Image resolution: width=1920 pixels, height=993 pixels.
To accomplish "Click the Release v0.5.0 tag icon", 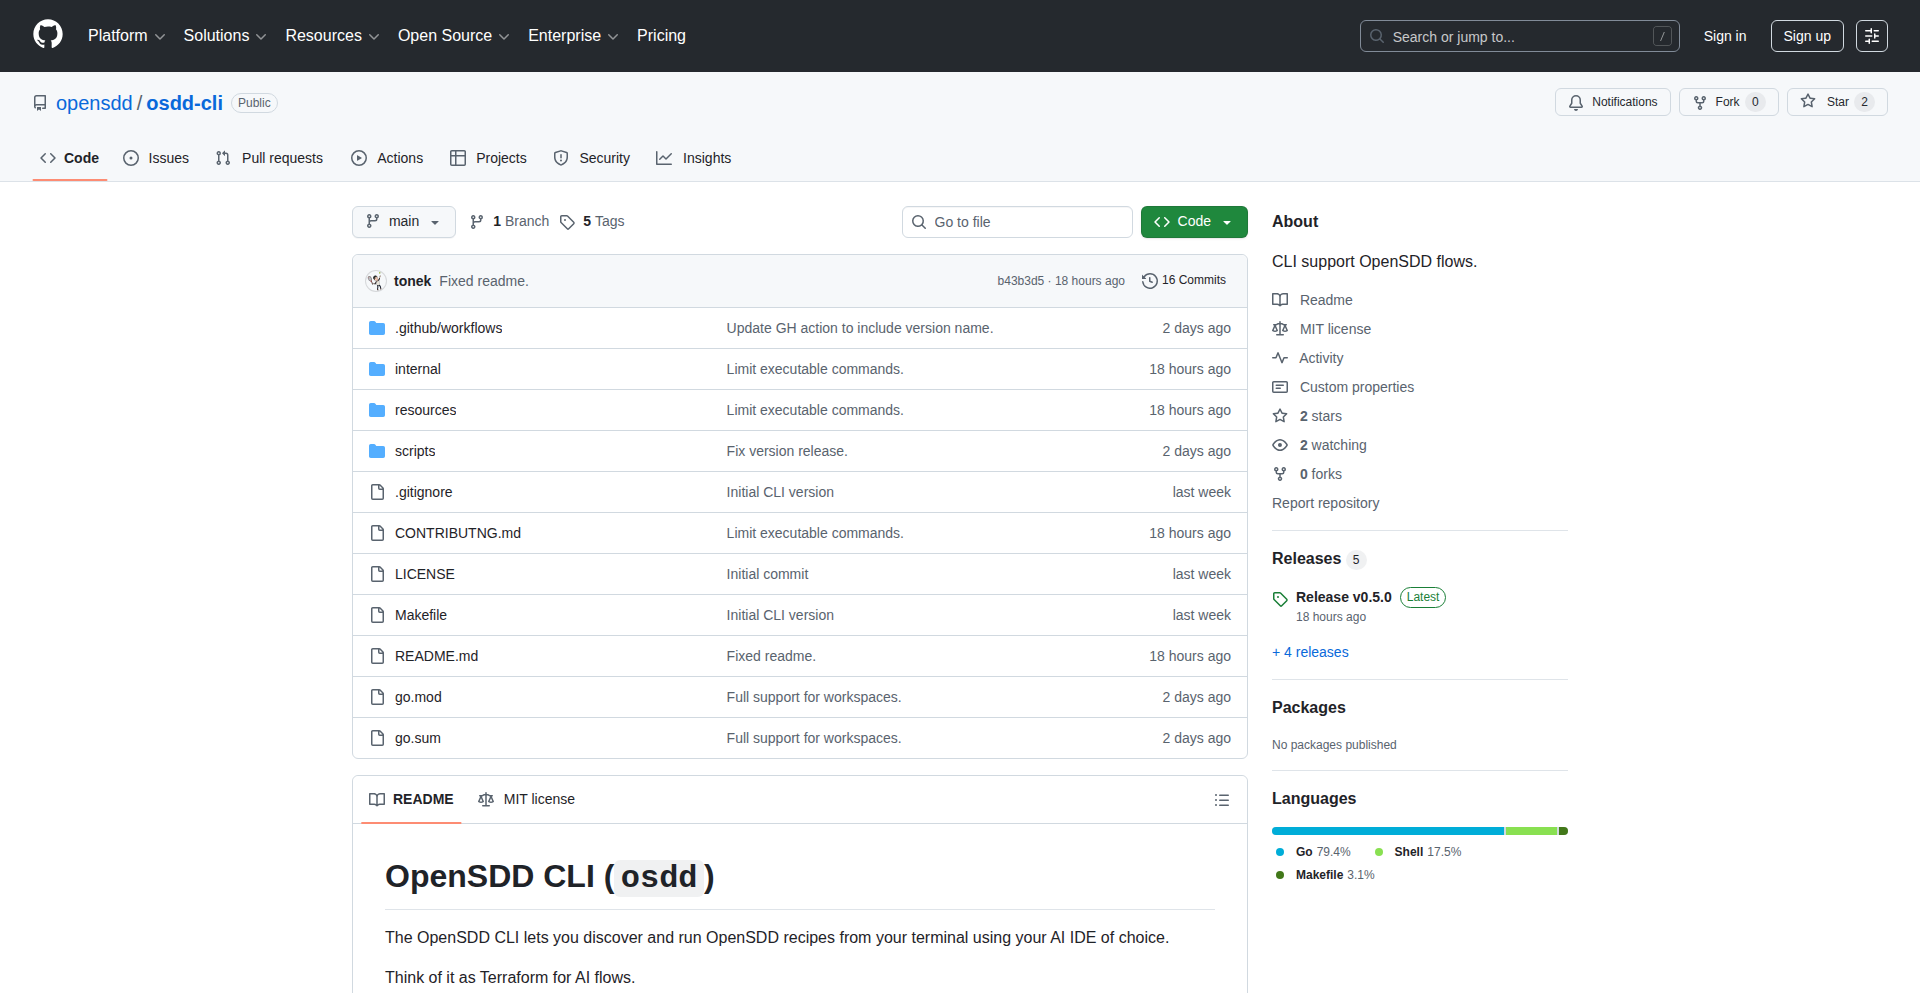I will point(1280,599).
